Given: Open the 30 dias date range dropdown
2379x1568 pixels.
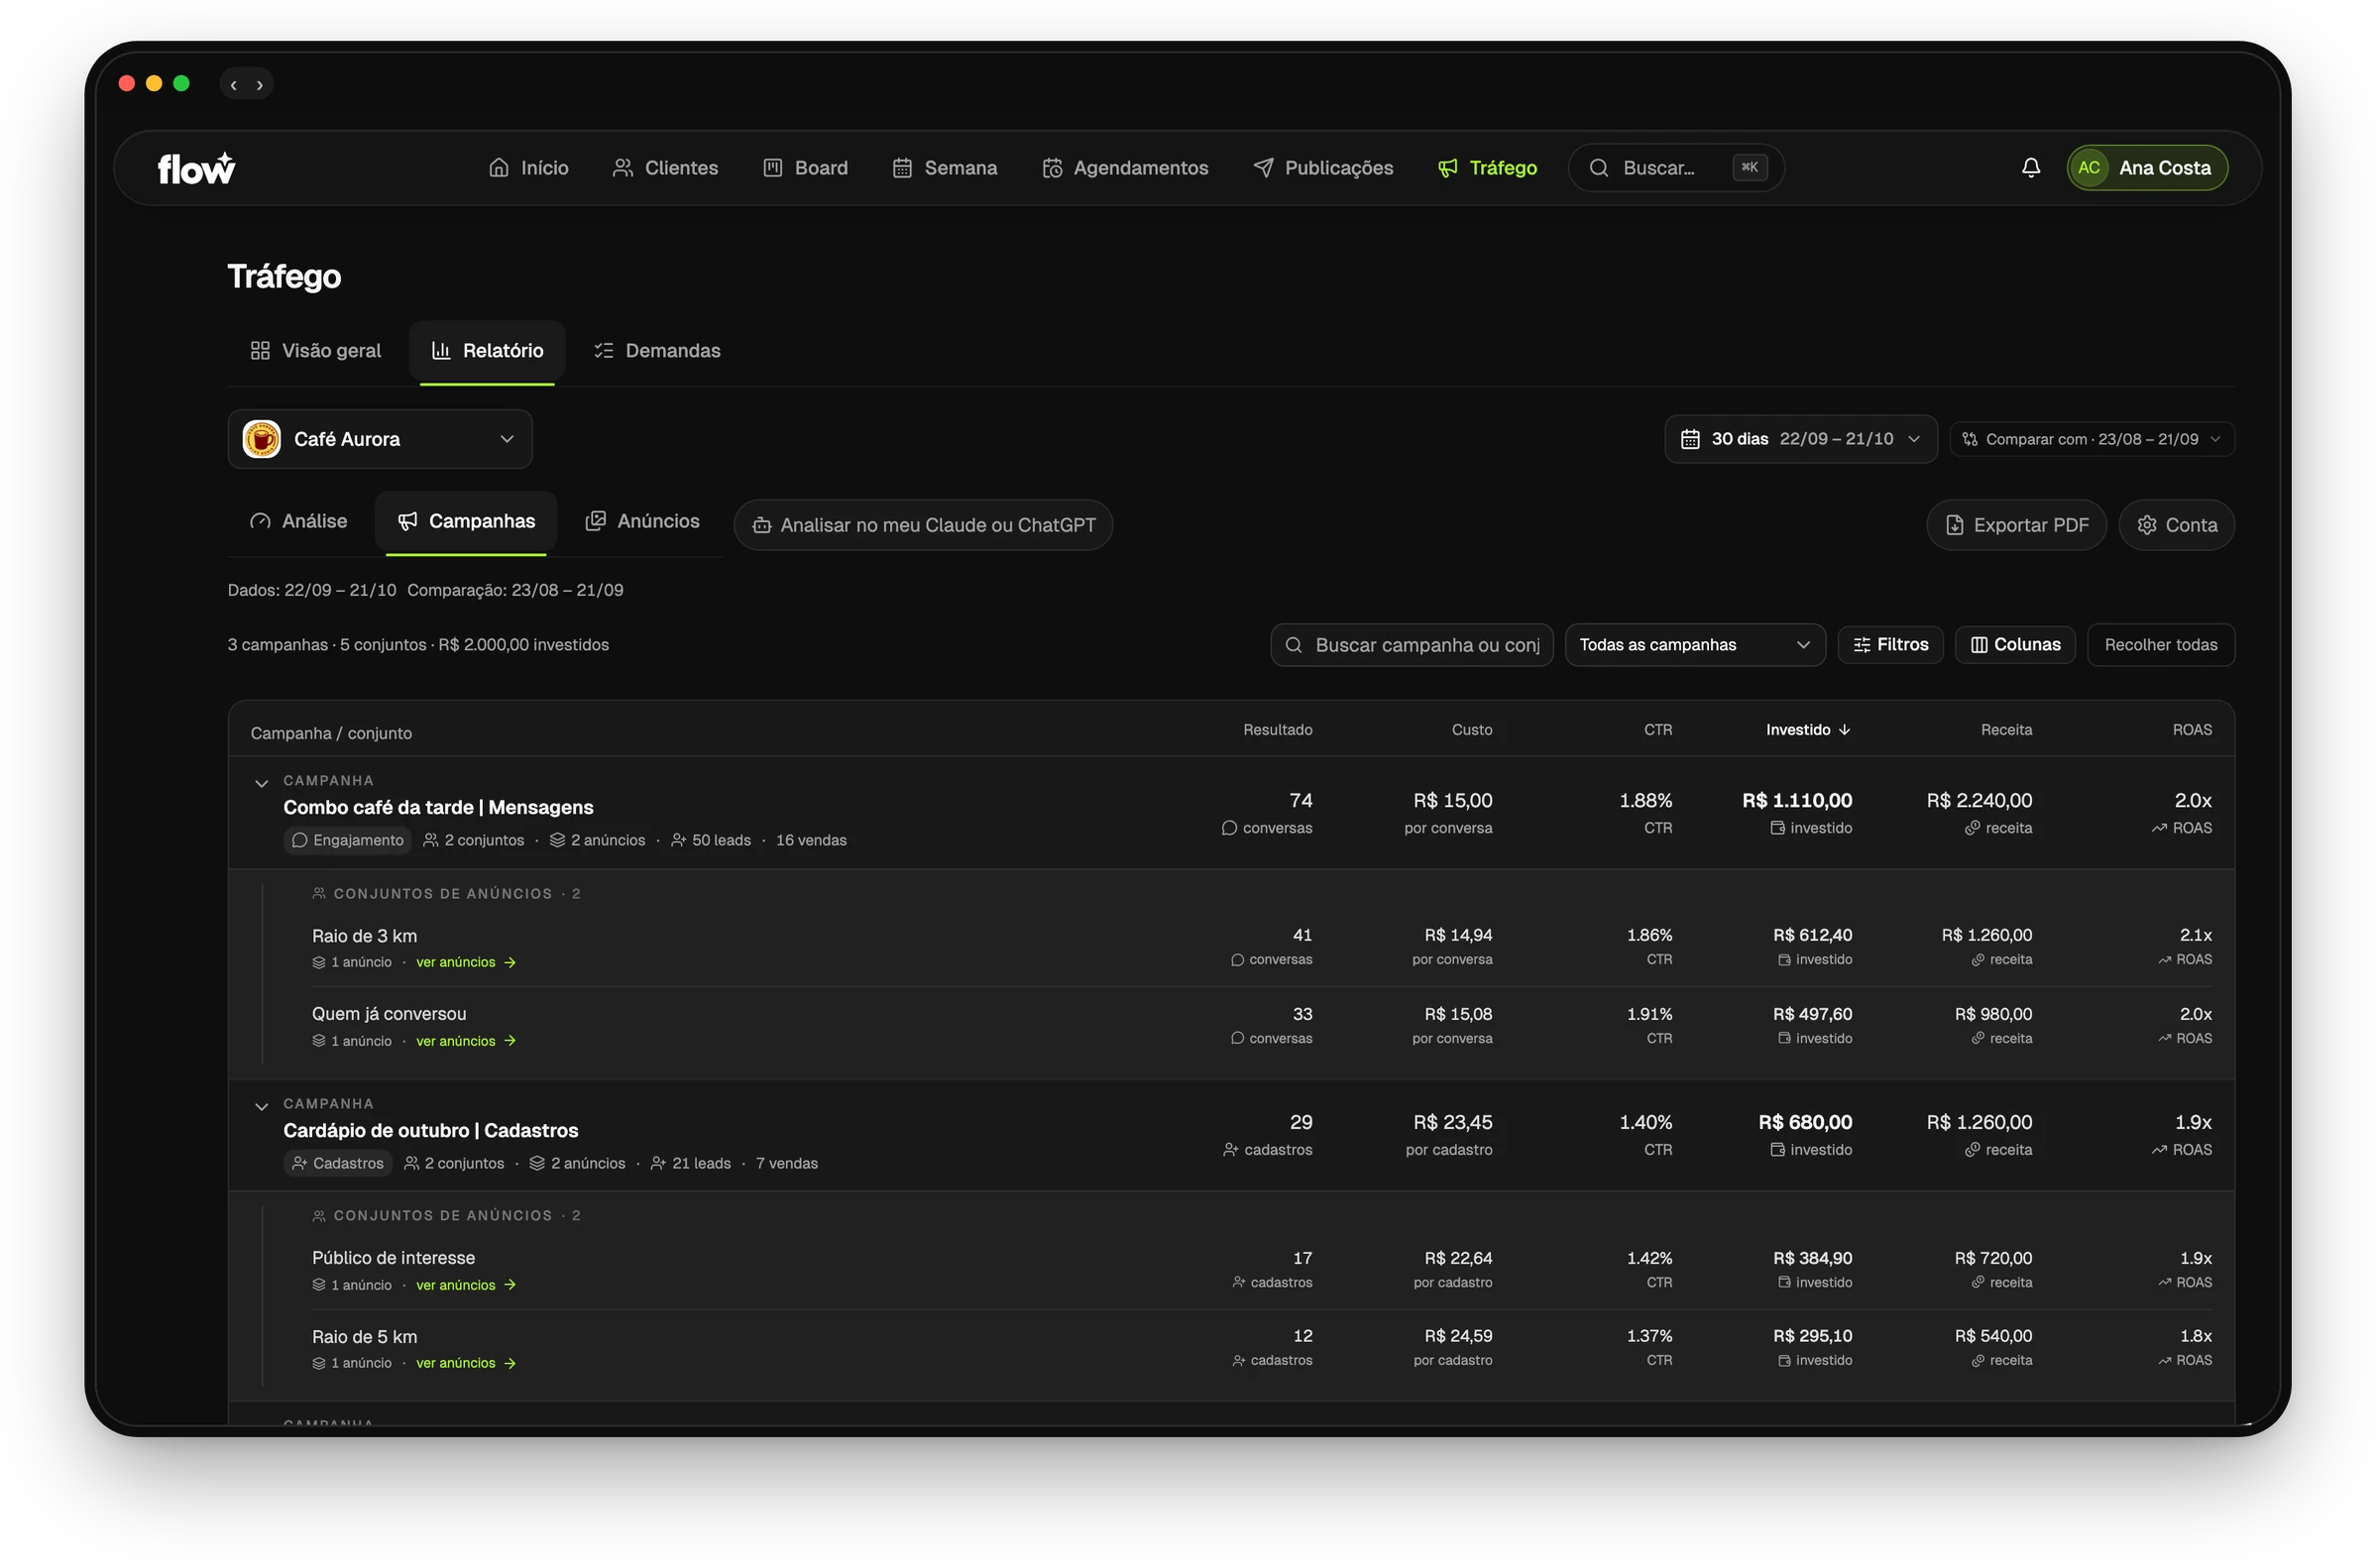Looking at the screenshot, I should [x=1800, y=439].
